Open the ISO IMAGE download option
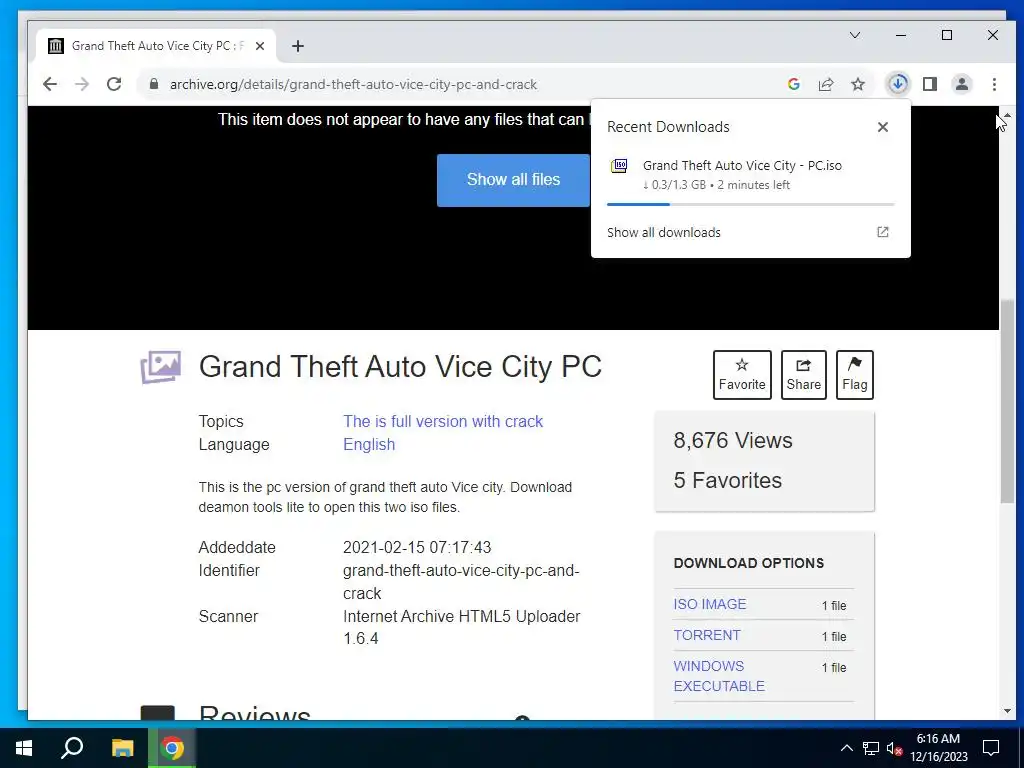Screen dimensions: 1024x768 [x=709, y=604]
